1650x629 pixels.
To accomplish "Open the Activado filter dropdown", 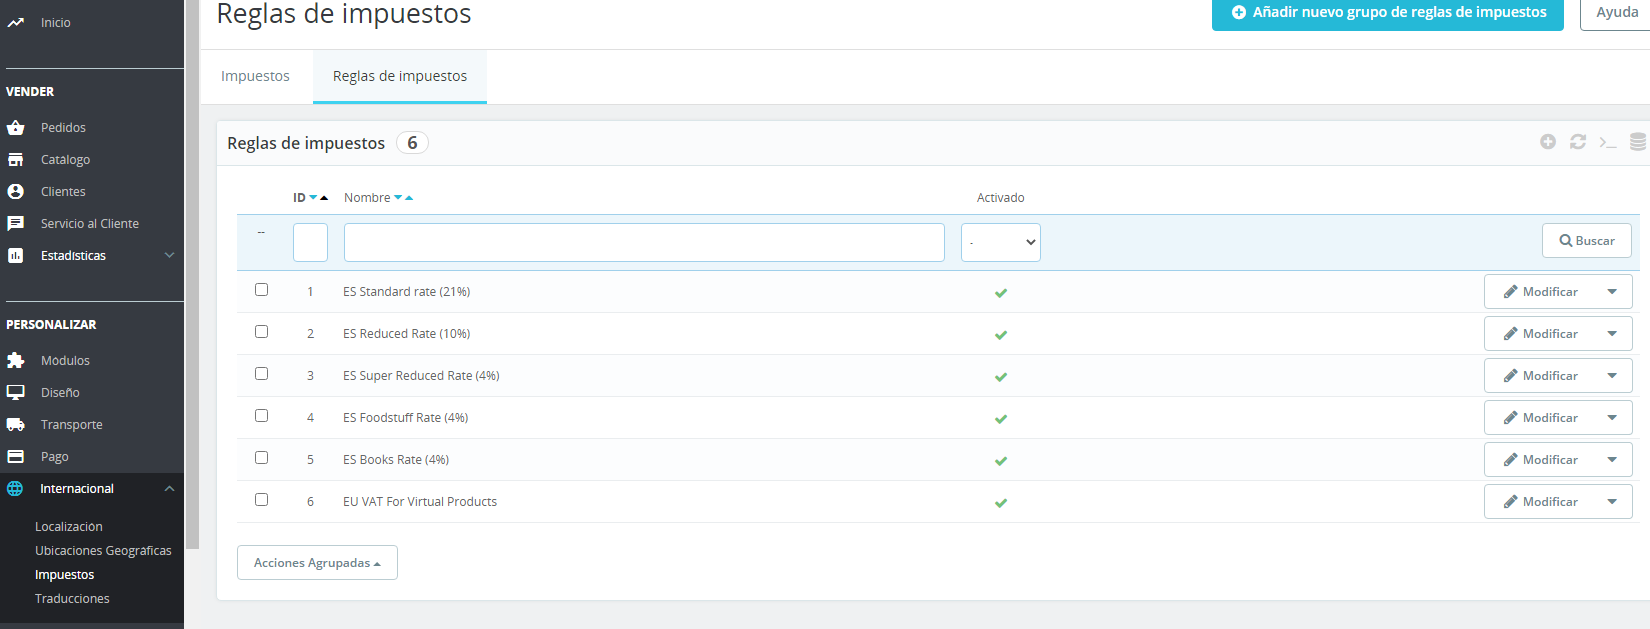I will pos(1001,242).
